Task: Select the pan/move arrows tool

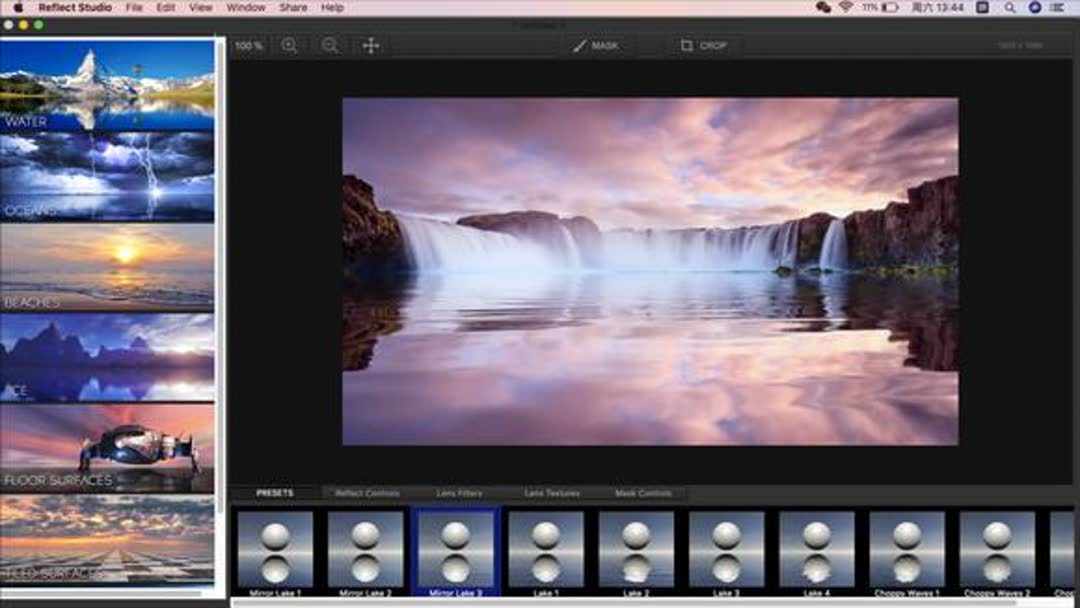Action: [x=371, y=45]
